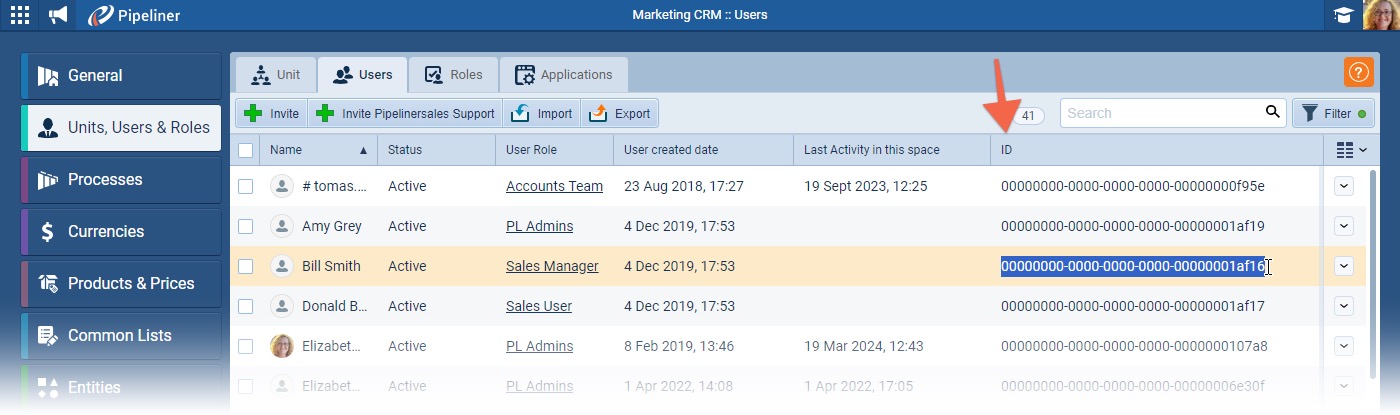The image size is (1400, 415).
Task: Open the Filter button
Action: point(1334,114)
